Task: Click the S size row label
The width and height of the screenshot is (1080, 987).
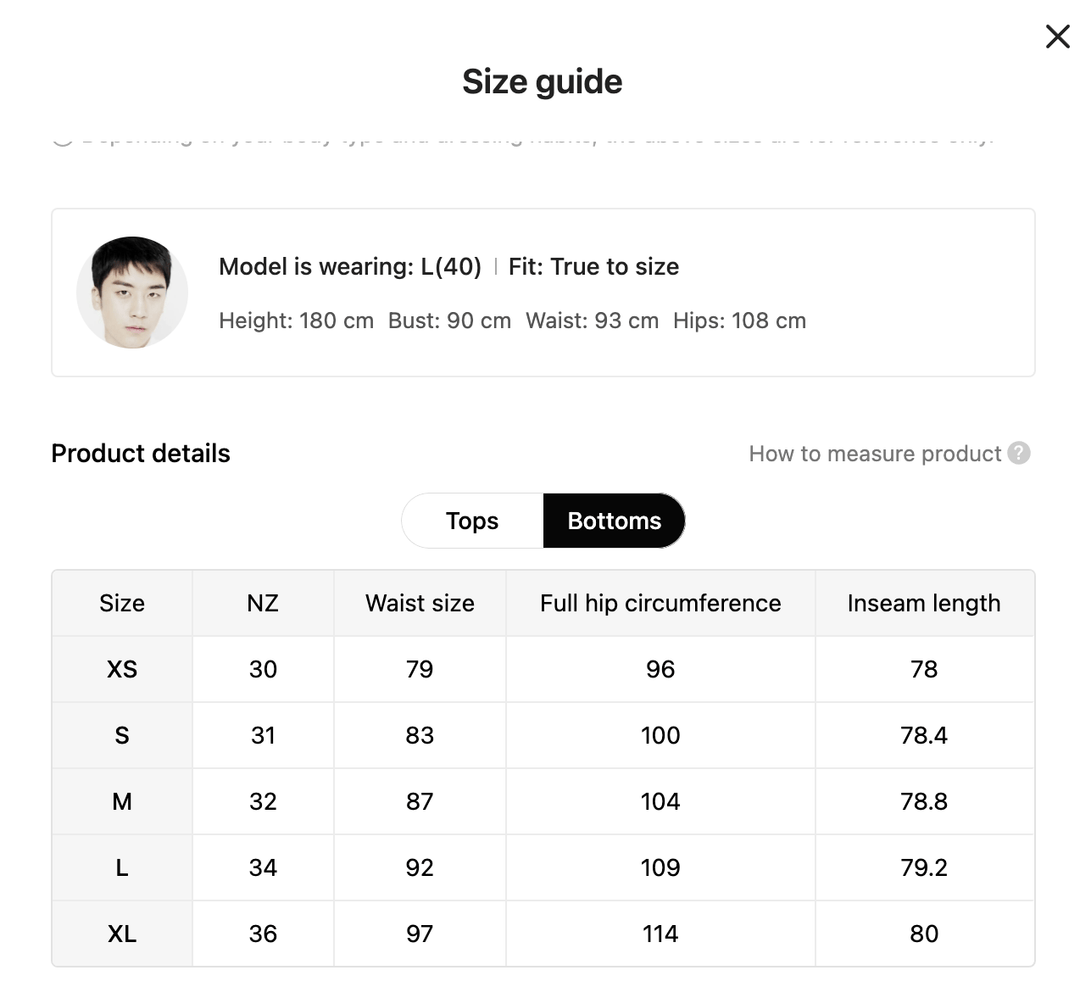Action: [x=122, y=735]
